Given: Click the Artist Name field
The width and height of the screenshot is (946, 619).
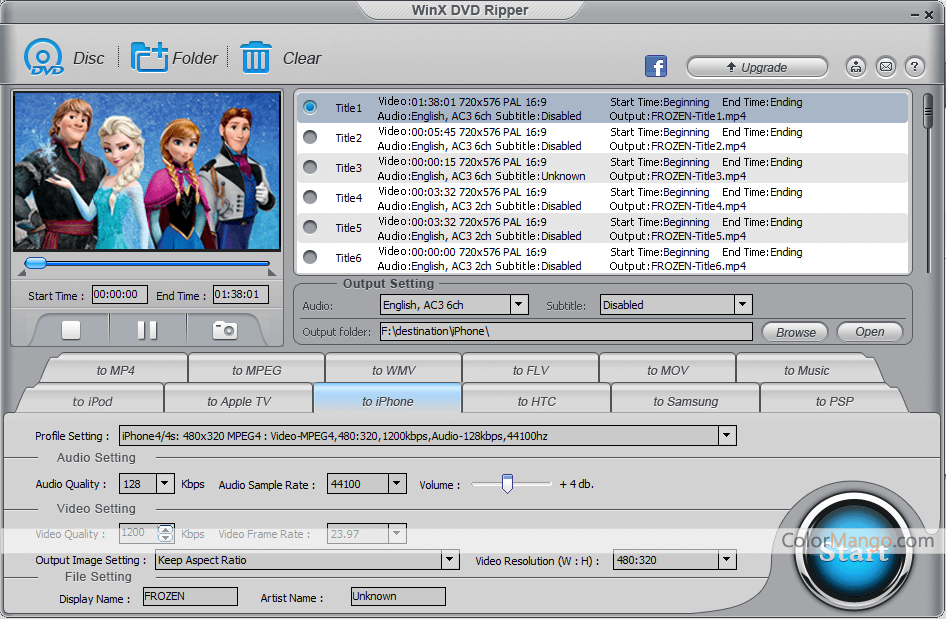Looking at the screenshot, I should pos(398,596).
